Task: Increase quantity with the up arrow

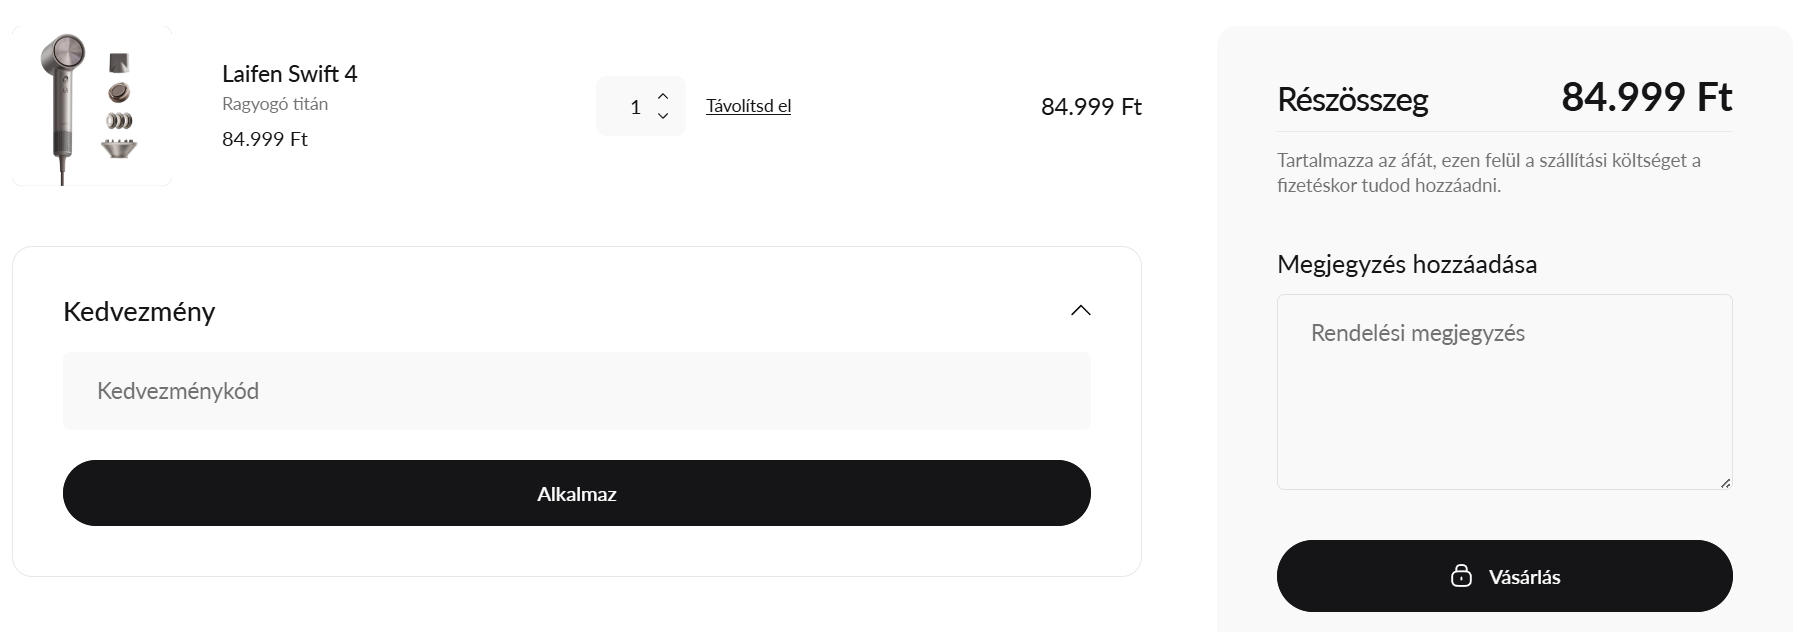Action: (x=663, y=96)
